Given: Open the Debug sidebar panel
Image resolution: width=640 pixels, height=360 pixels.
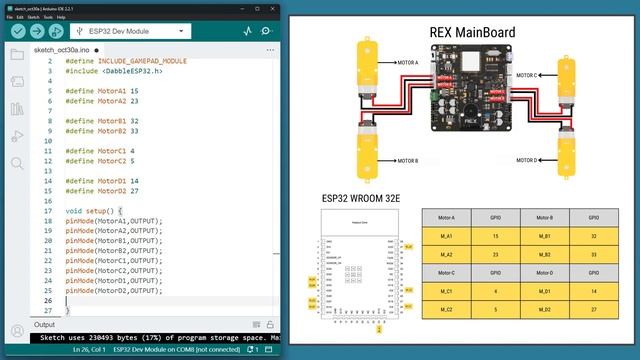Looking at the screenshot, I should coord(17,136).
